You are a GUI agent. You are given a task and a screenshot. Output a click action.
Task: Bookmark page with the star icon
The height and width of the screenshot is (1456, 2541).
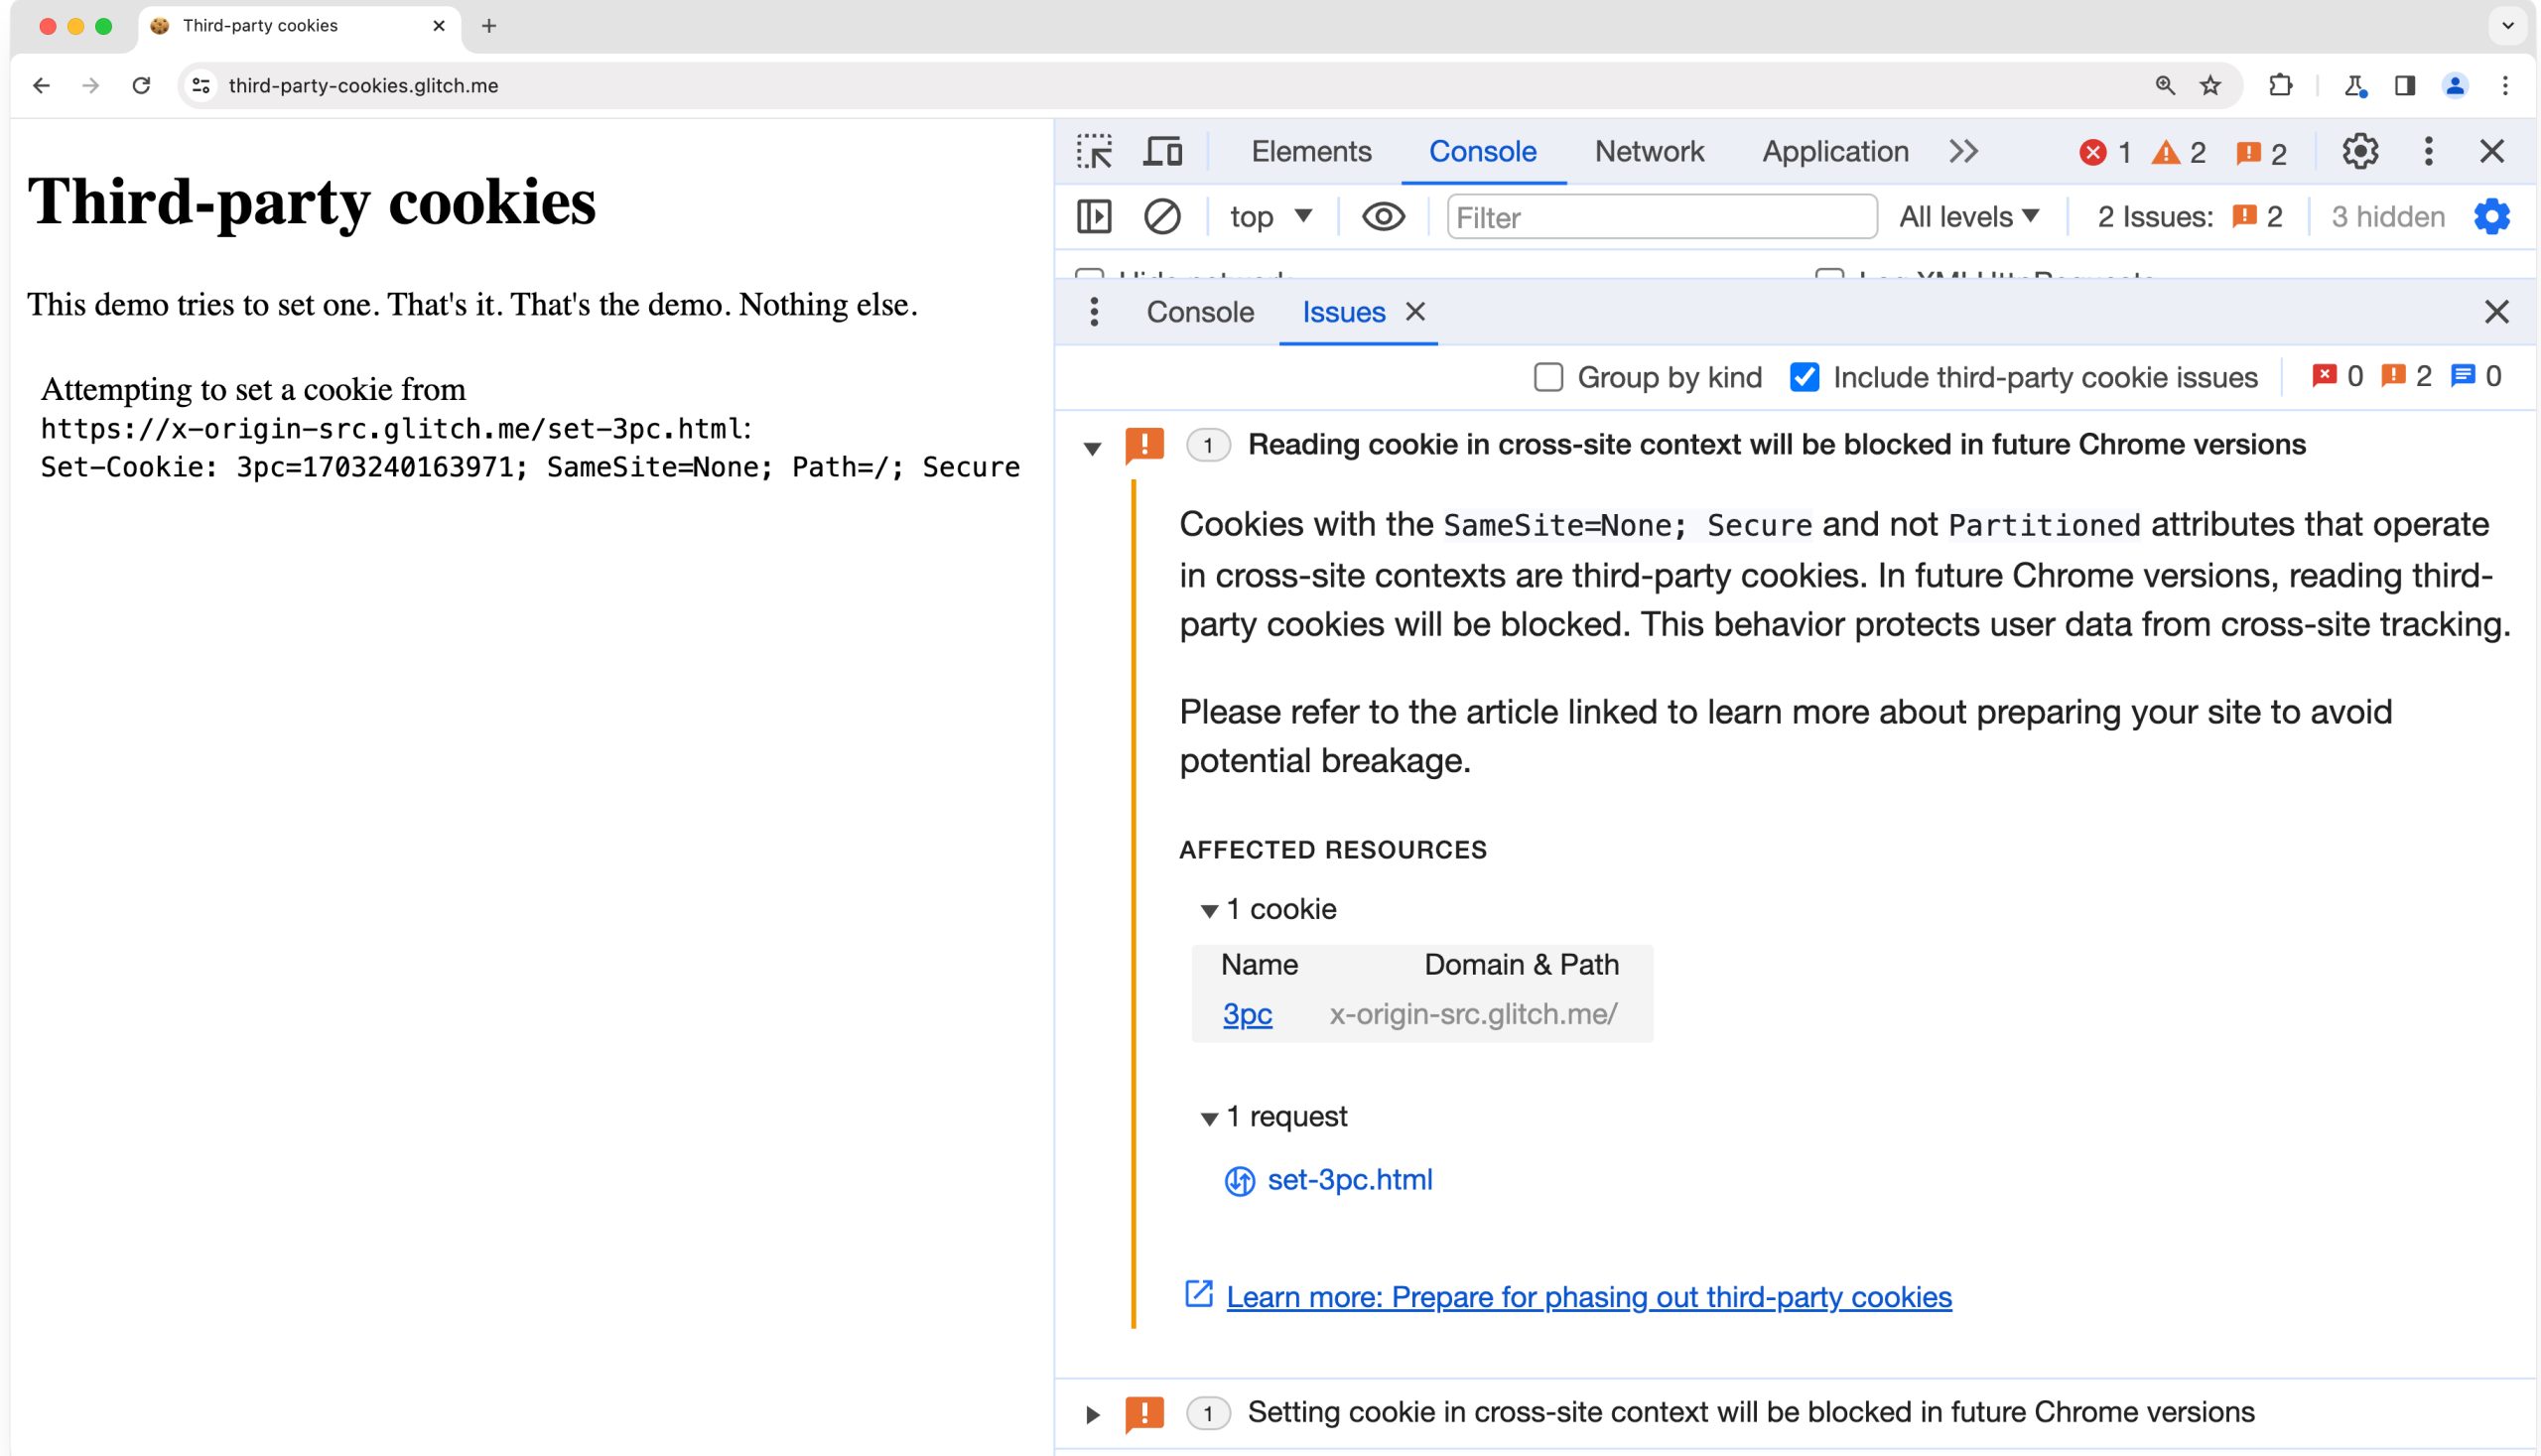(2210, 86)
